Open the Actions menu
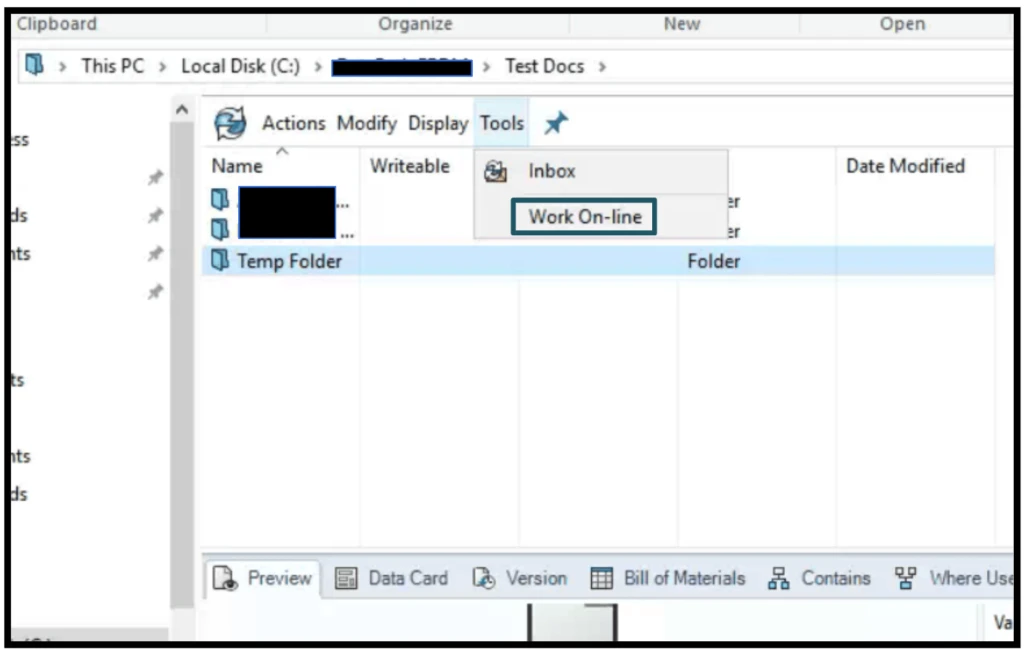 pos(293,123)
